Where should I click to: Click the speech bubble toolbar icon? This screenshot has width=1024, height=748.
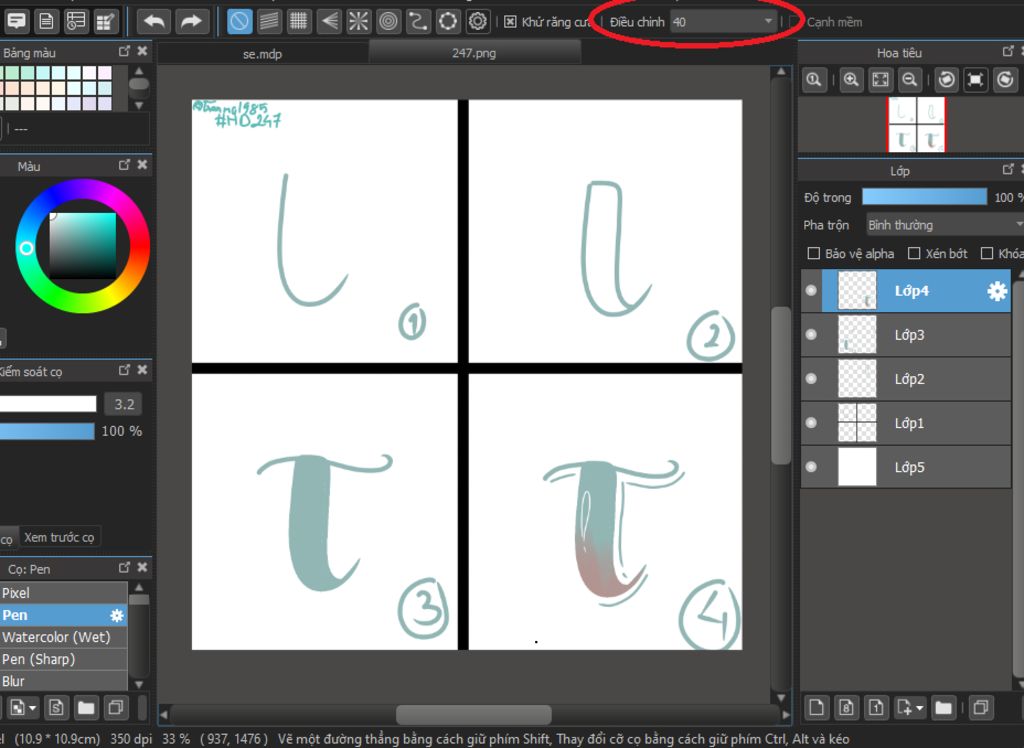point(16,22)
